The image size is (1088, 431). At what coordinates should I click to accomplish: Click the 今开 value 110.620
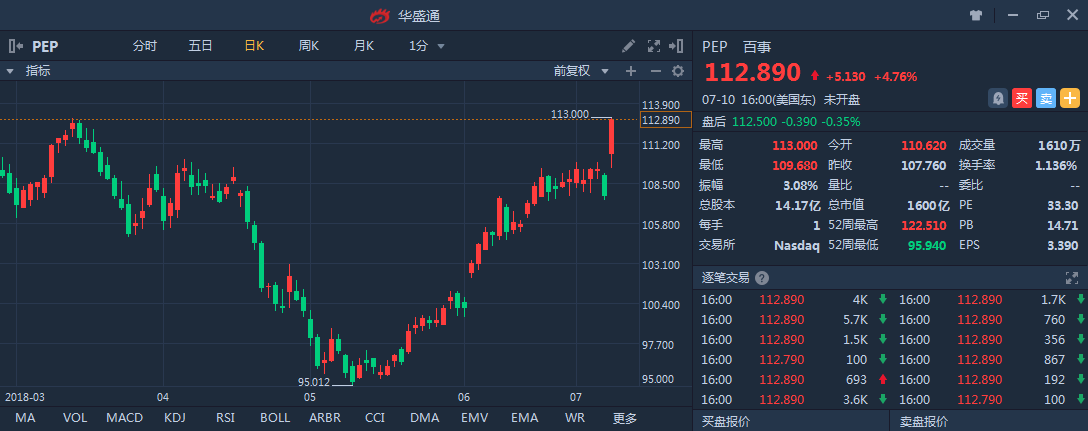(x=924, y=145)
